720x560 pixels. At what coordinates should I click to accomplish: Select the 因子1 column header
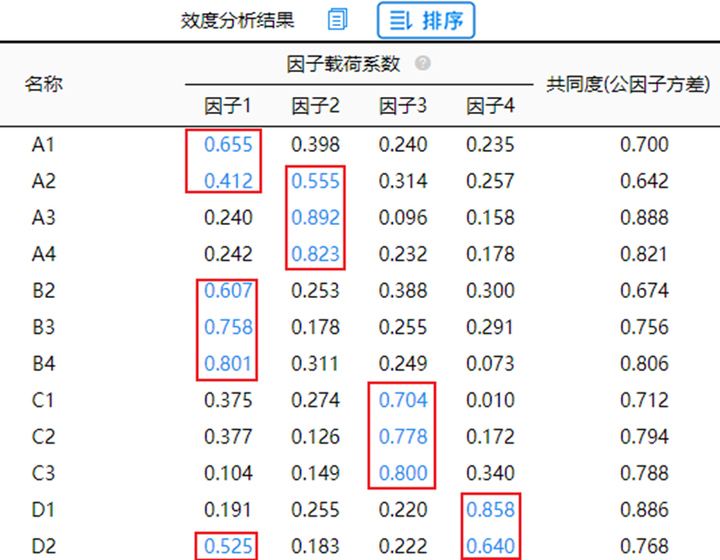[x=228, y=106]
